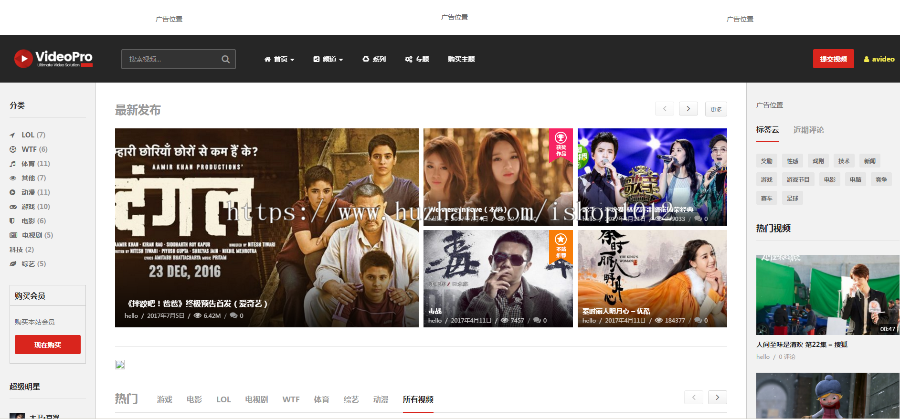Click the search magnifier icon
Image resolution: width=900 pixels, height=419 pixels.
[226, 59]
